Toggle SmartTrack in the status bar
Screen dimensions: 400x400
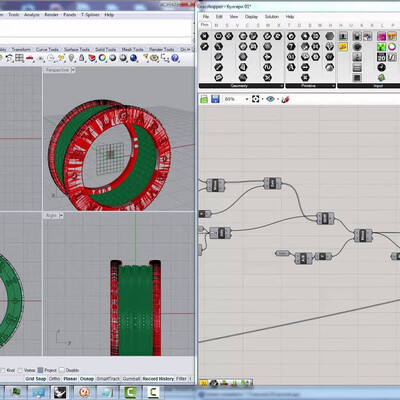click(x=108, y=379)
